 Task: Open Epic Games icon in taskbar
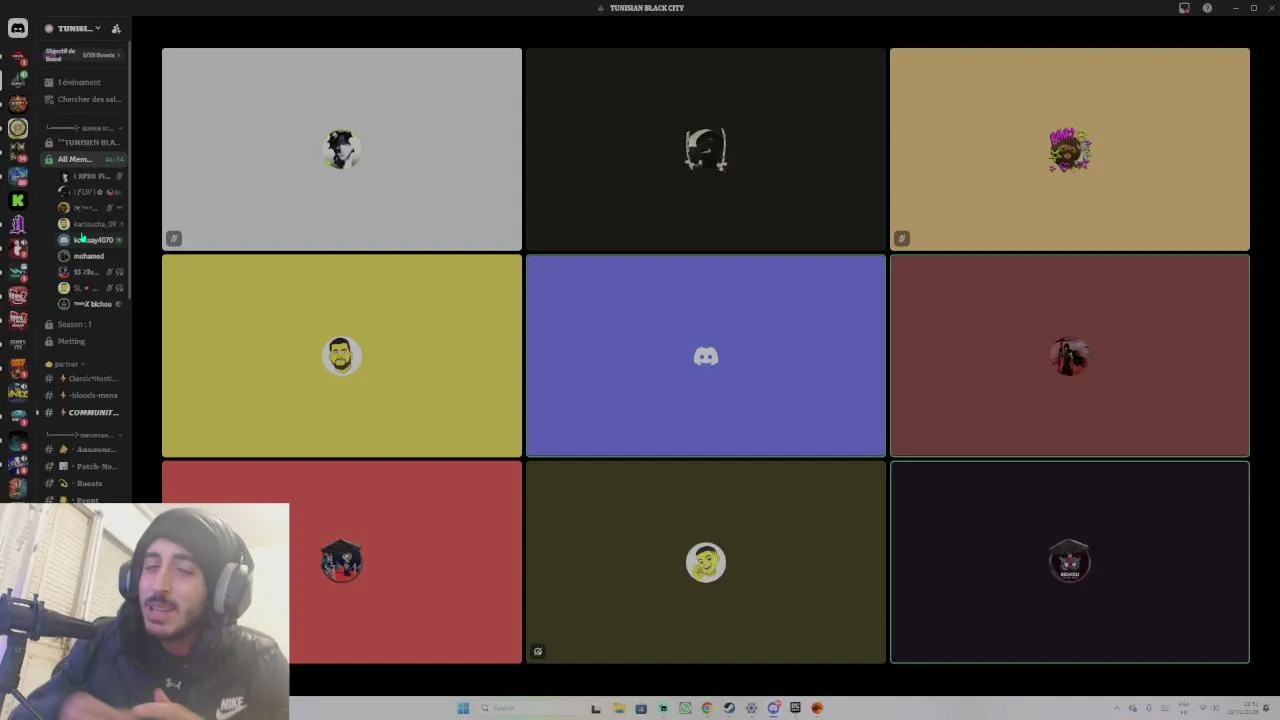click(x=795, y=708)
